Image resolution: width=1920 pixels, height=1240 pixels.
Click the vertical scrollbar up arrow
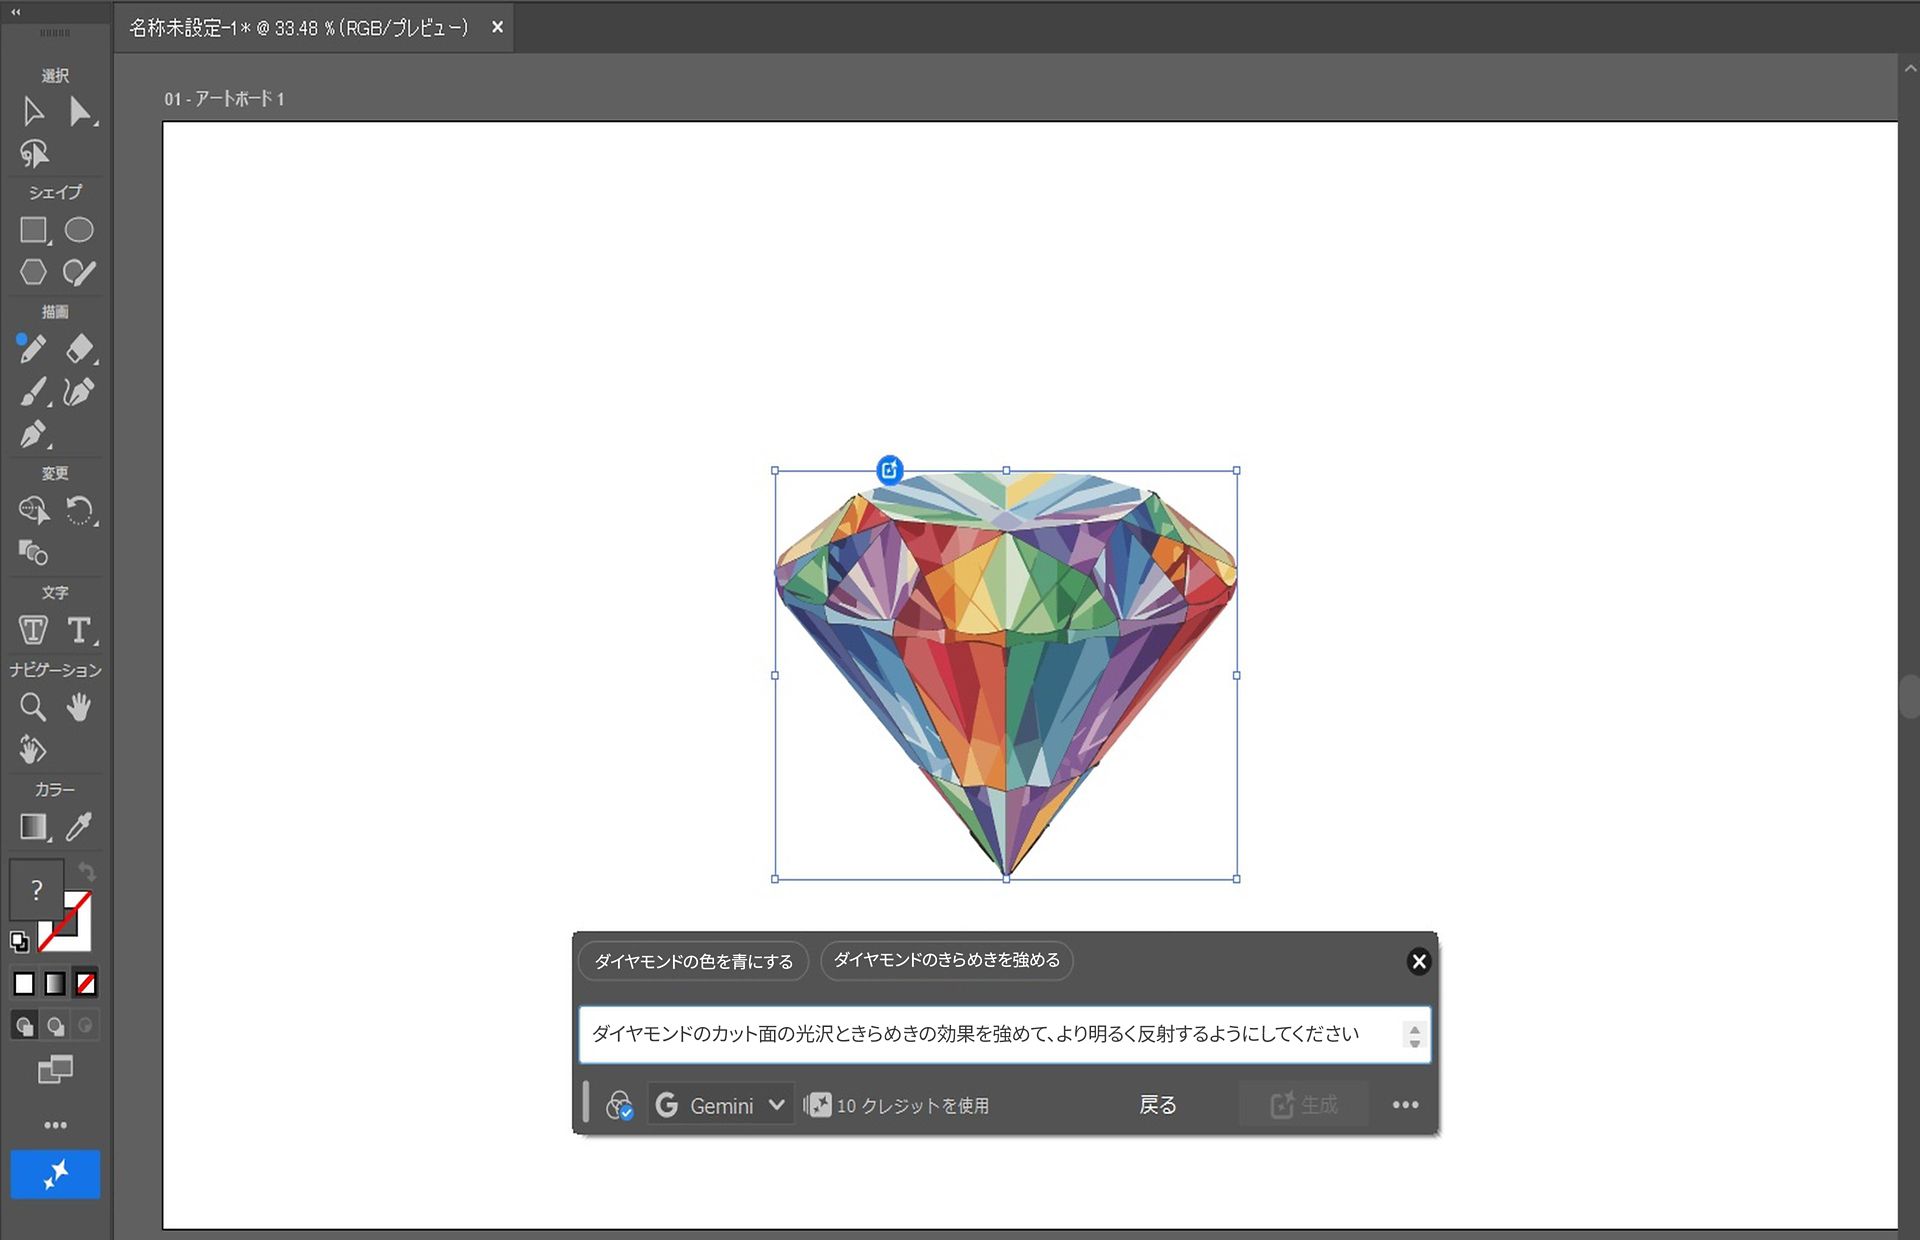(x=1910, y=69)
